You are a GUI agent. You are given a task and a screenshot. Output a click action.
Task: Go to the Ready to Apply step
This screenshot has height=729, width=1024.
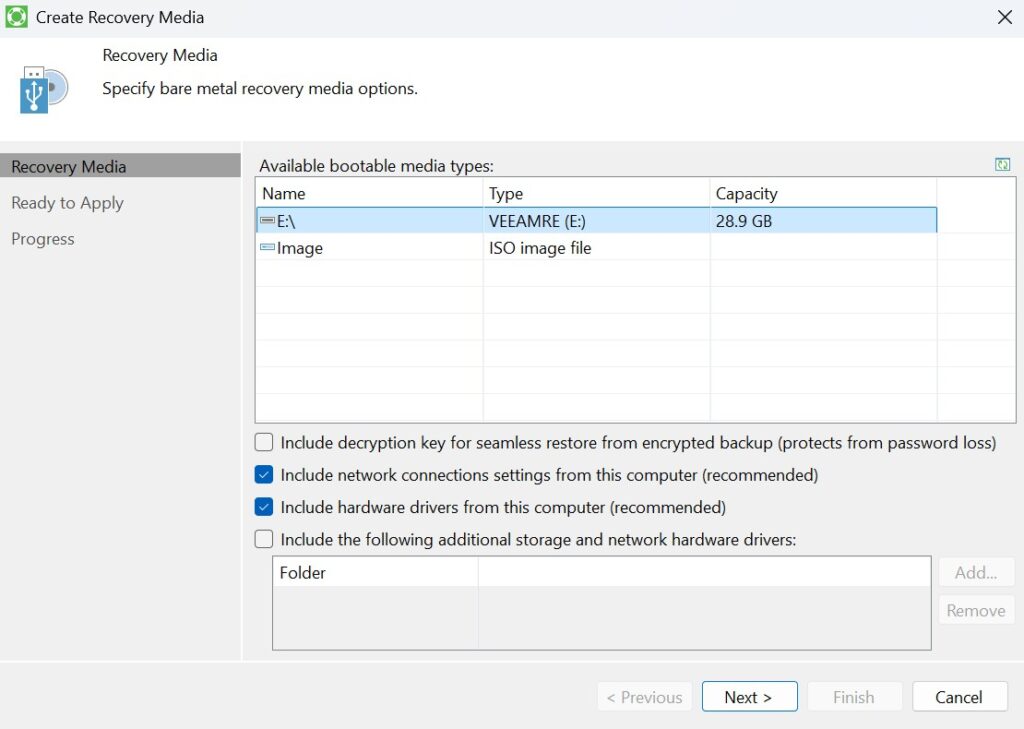tap(67, 203)
